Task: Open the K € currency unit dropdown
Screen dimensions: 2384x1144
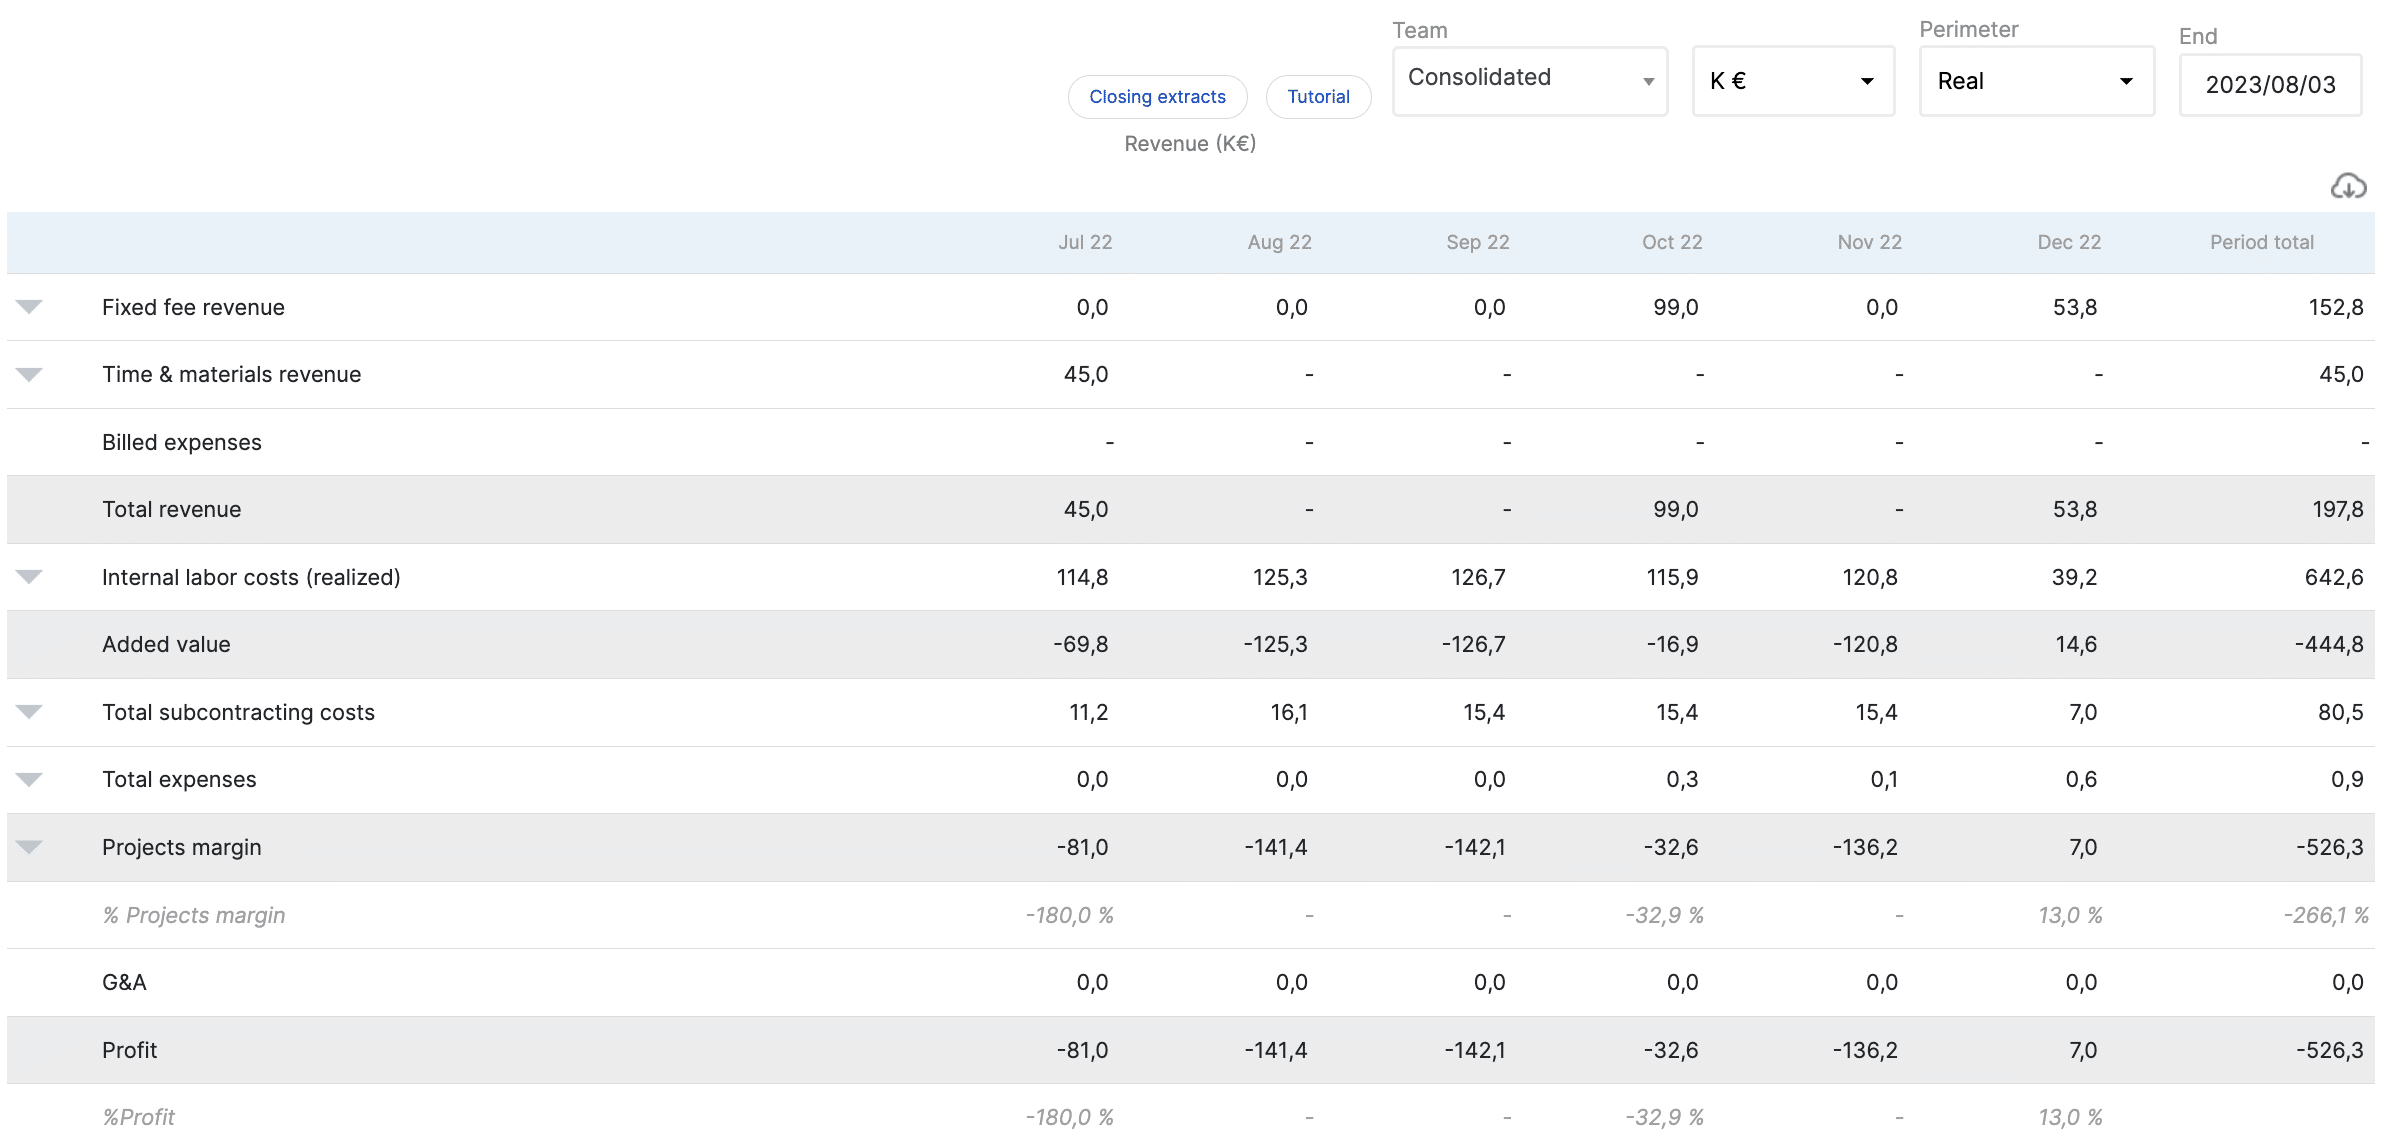Action: 1792,81
